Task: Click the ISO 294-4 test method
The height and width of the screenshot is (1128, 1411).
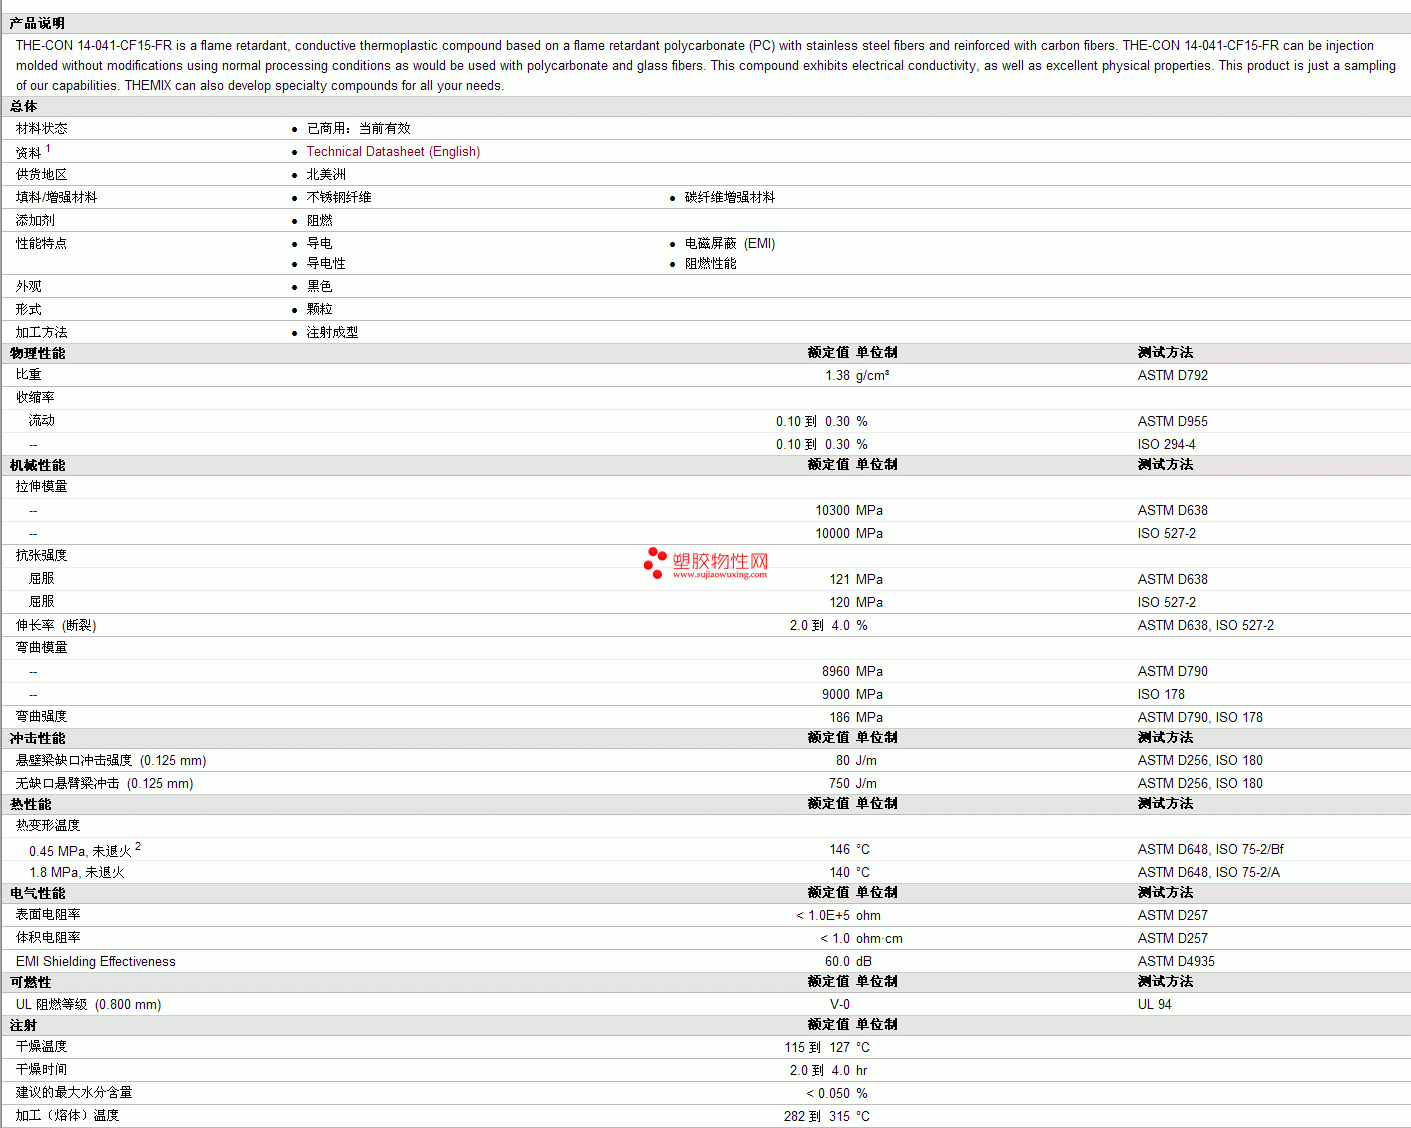Action: [1167, 445]
